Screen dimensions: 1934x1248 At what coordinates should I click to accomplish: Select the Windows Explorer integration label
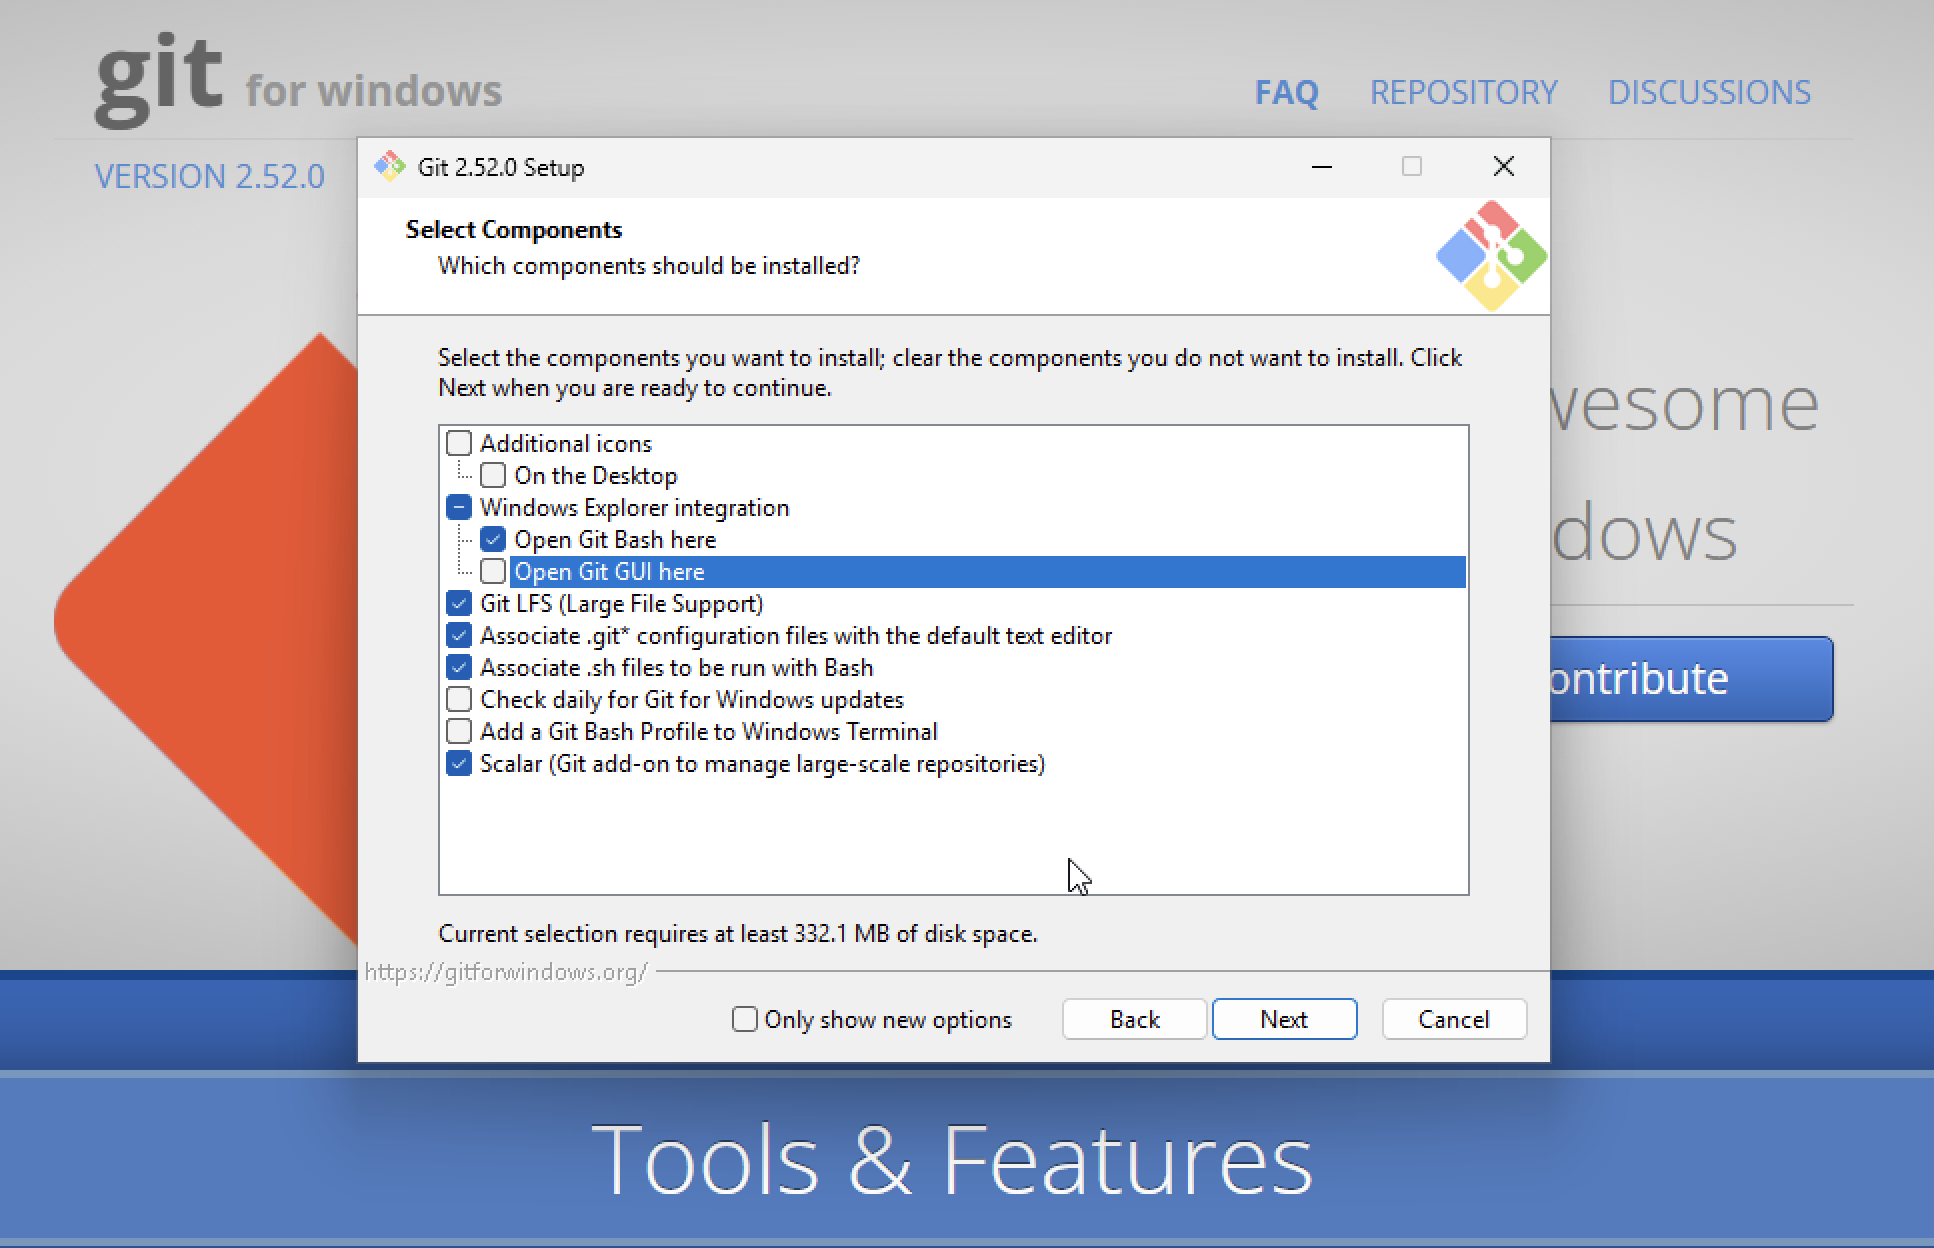[634, 507]
